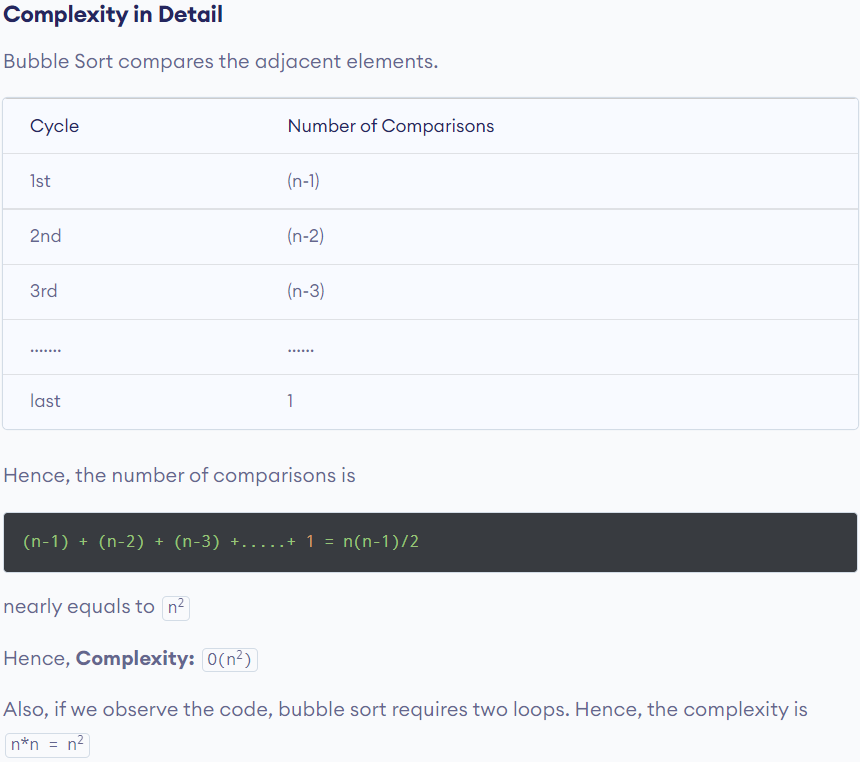Click the inline 'O(n²)' code badge

[x=229, y=659]
